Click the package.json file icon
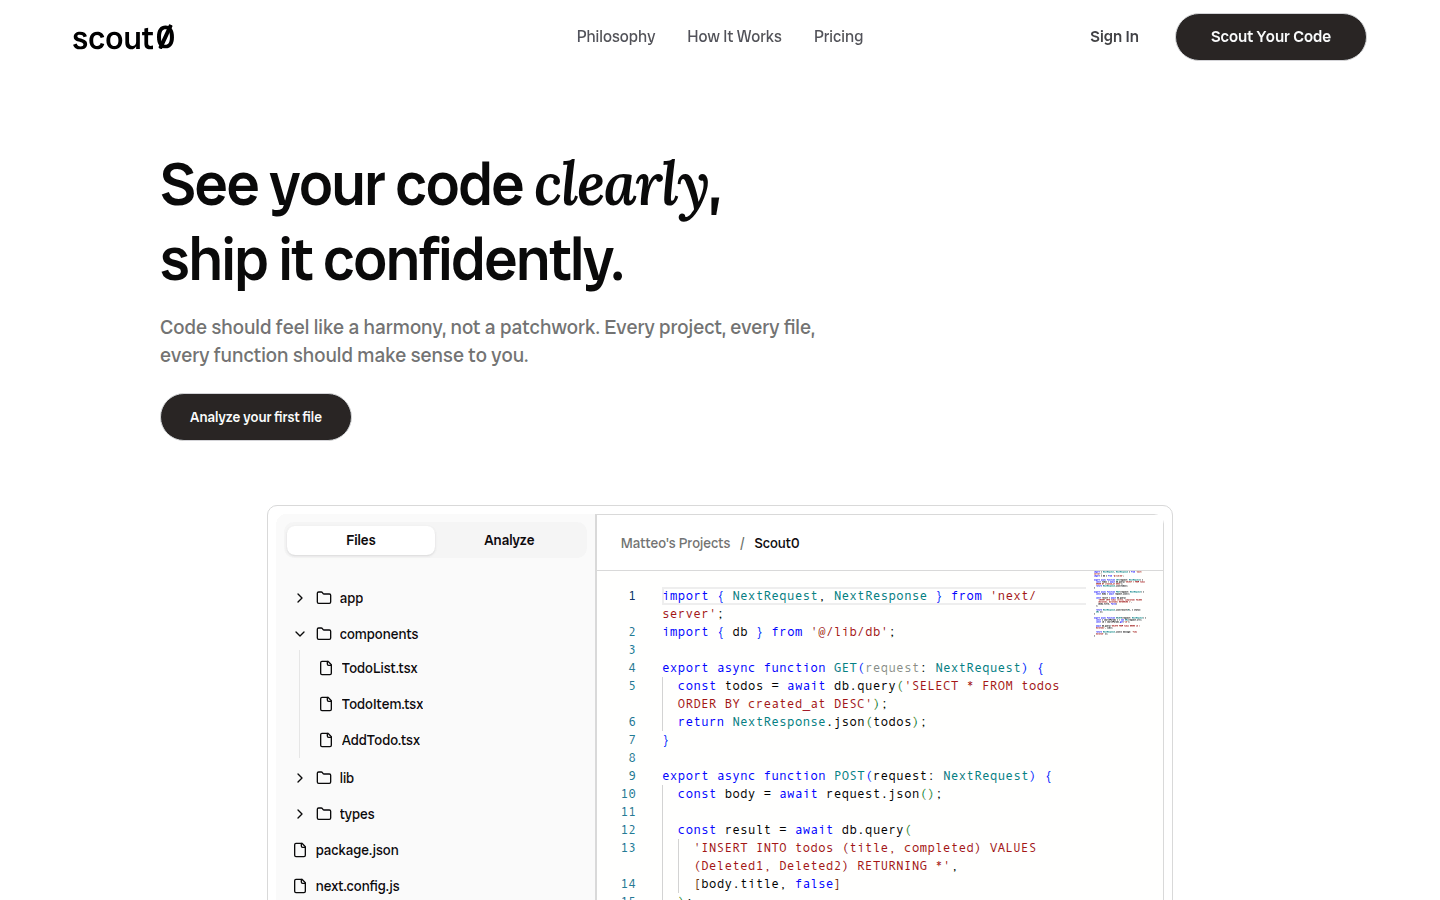The height and width of the screenshot is (900, 1440). pos(300,850)
